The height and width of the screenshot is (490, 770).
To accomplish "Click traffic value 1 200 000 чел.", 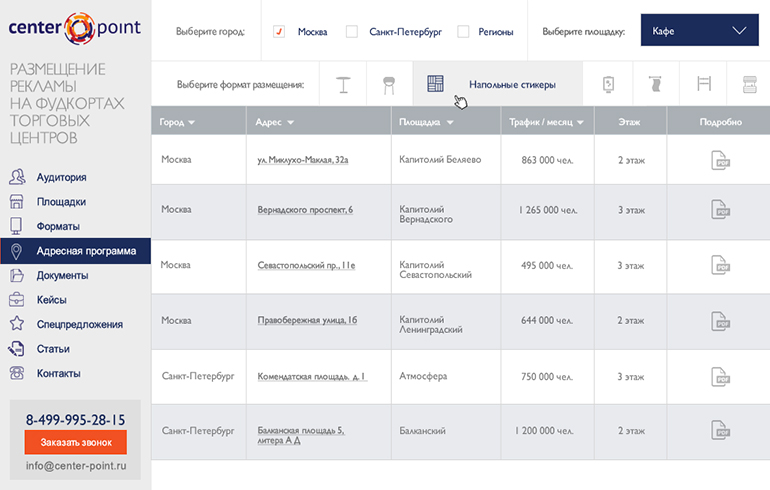I will (544, 431).
